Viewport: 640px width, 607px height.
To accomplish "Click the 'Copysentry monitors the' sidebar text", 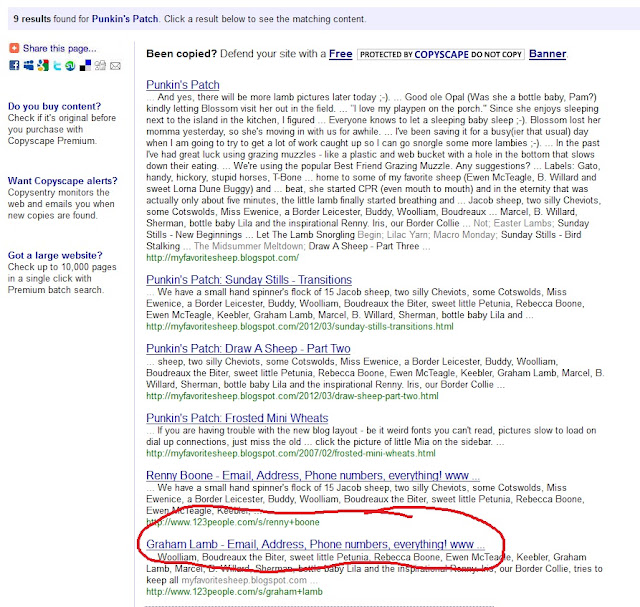I will [59, 192].
